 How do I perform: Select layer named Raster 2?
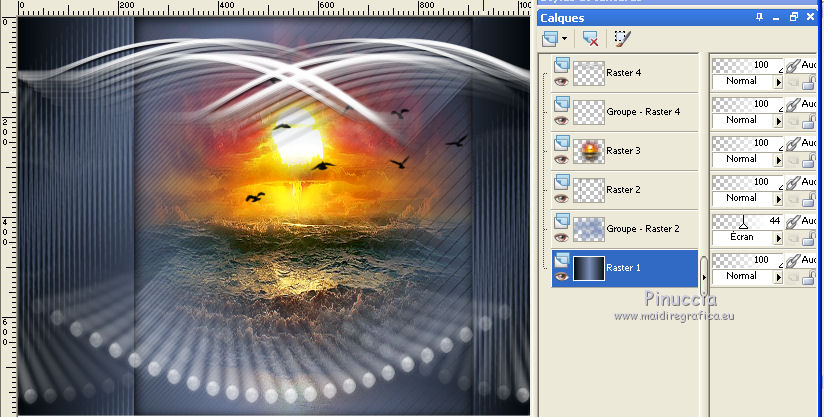[623, 190]
